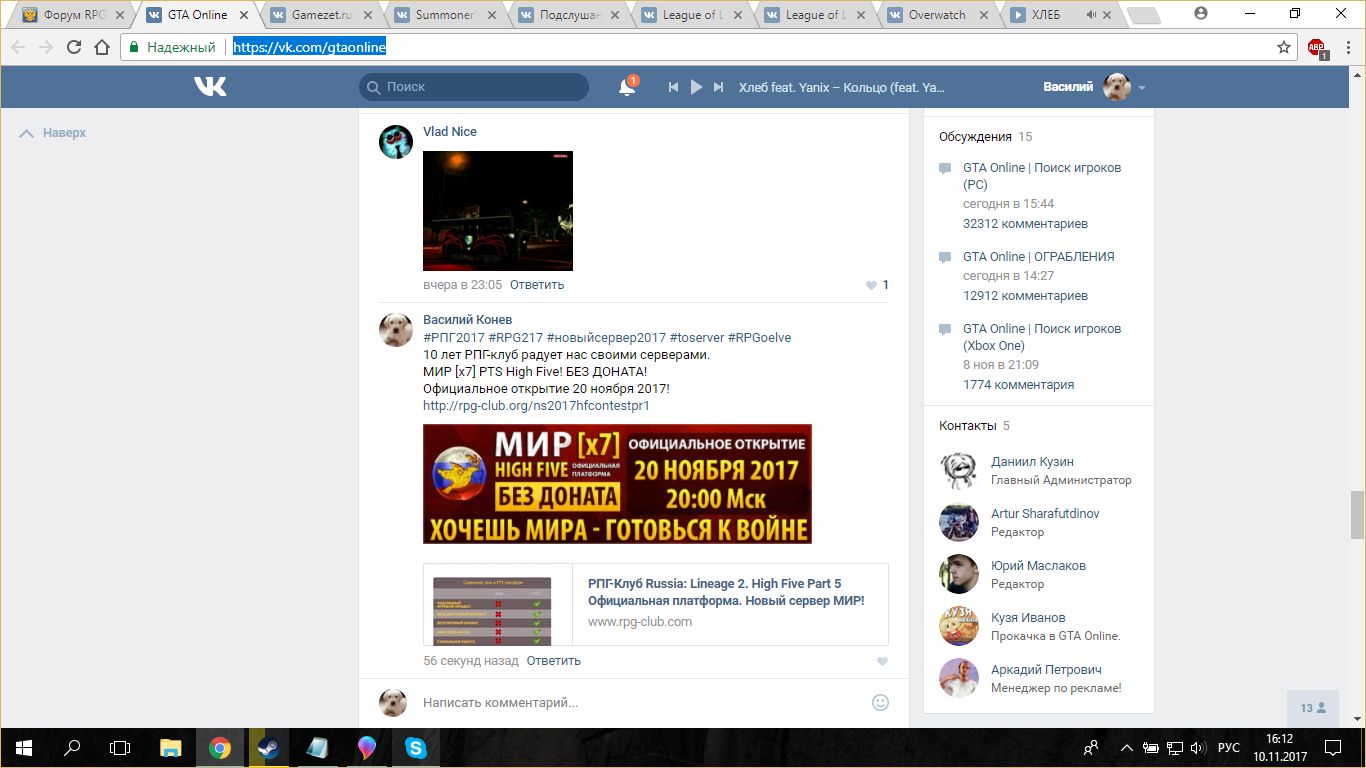Open the Василий profile dropdown arrow
The height and width of the screenshot is (768, 1366).
[x=1142, y=88]
